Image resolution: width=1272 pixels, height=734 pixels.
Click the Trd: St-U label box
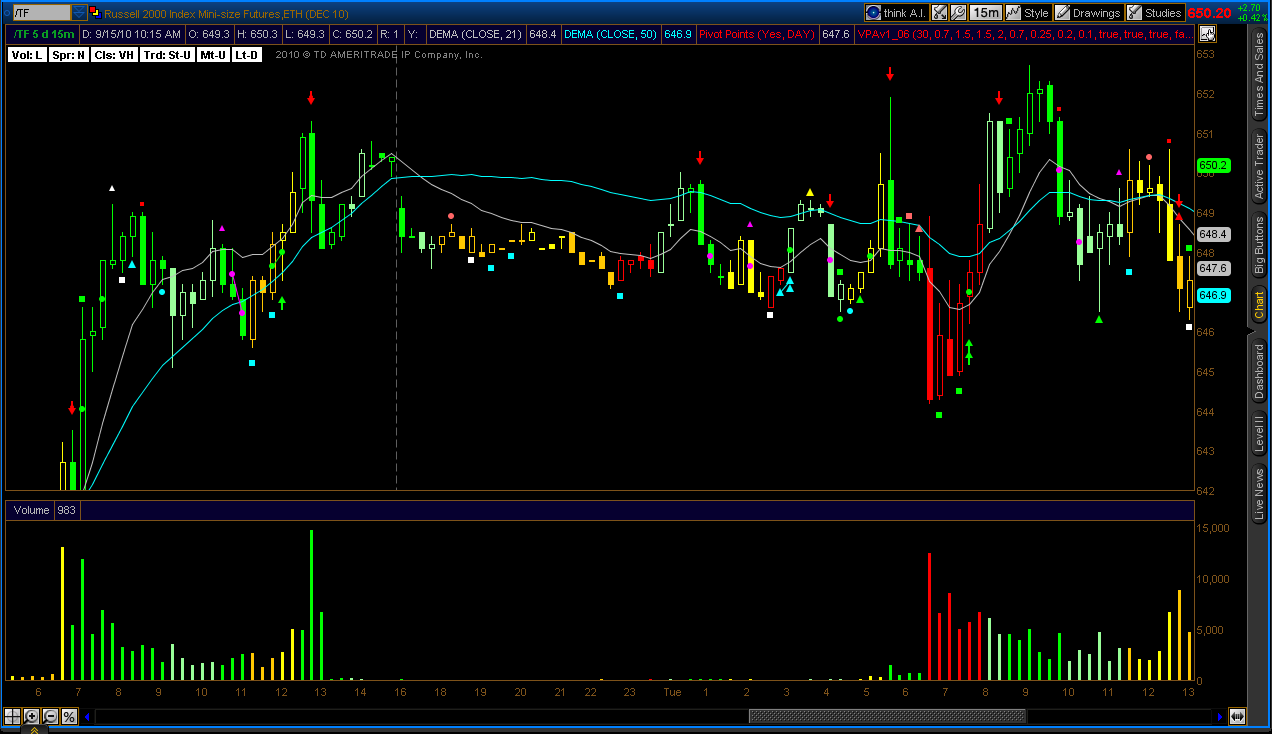[x=166, y=55]
